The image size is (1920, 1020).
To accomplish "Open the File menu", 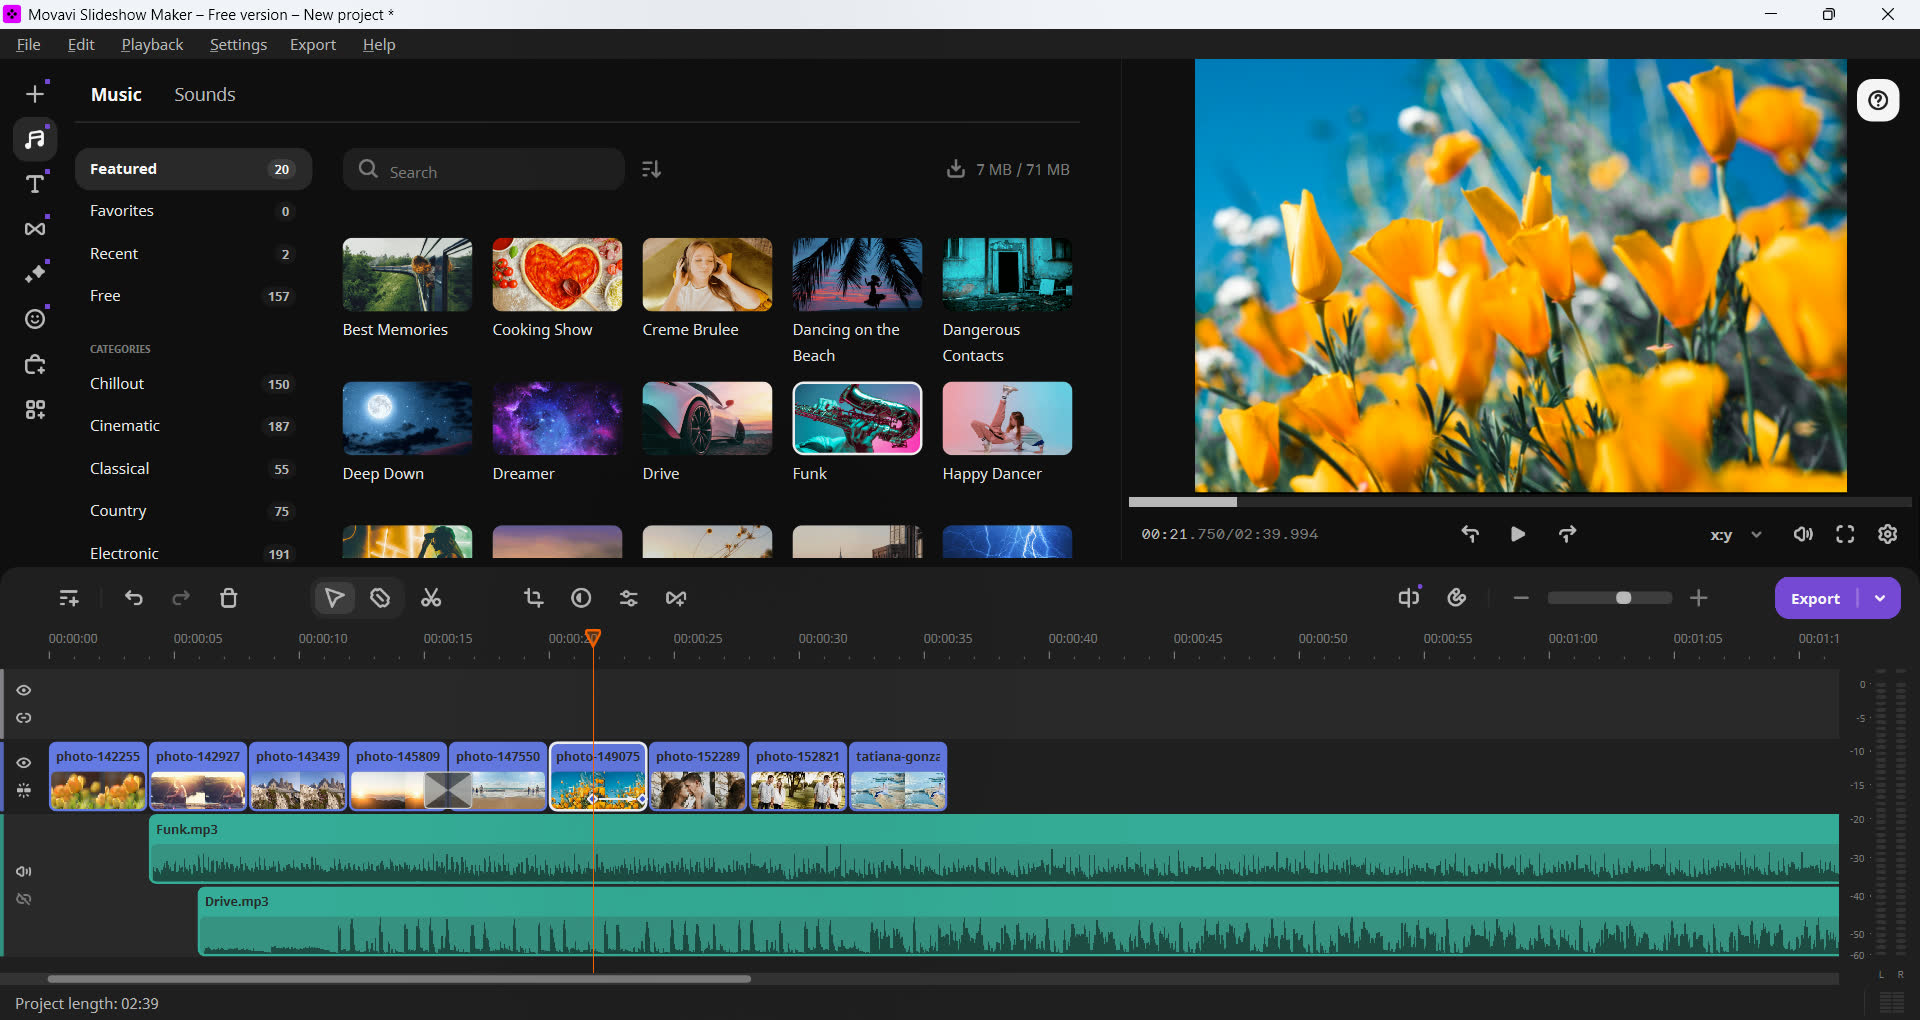I will pos(28,44).
